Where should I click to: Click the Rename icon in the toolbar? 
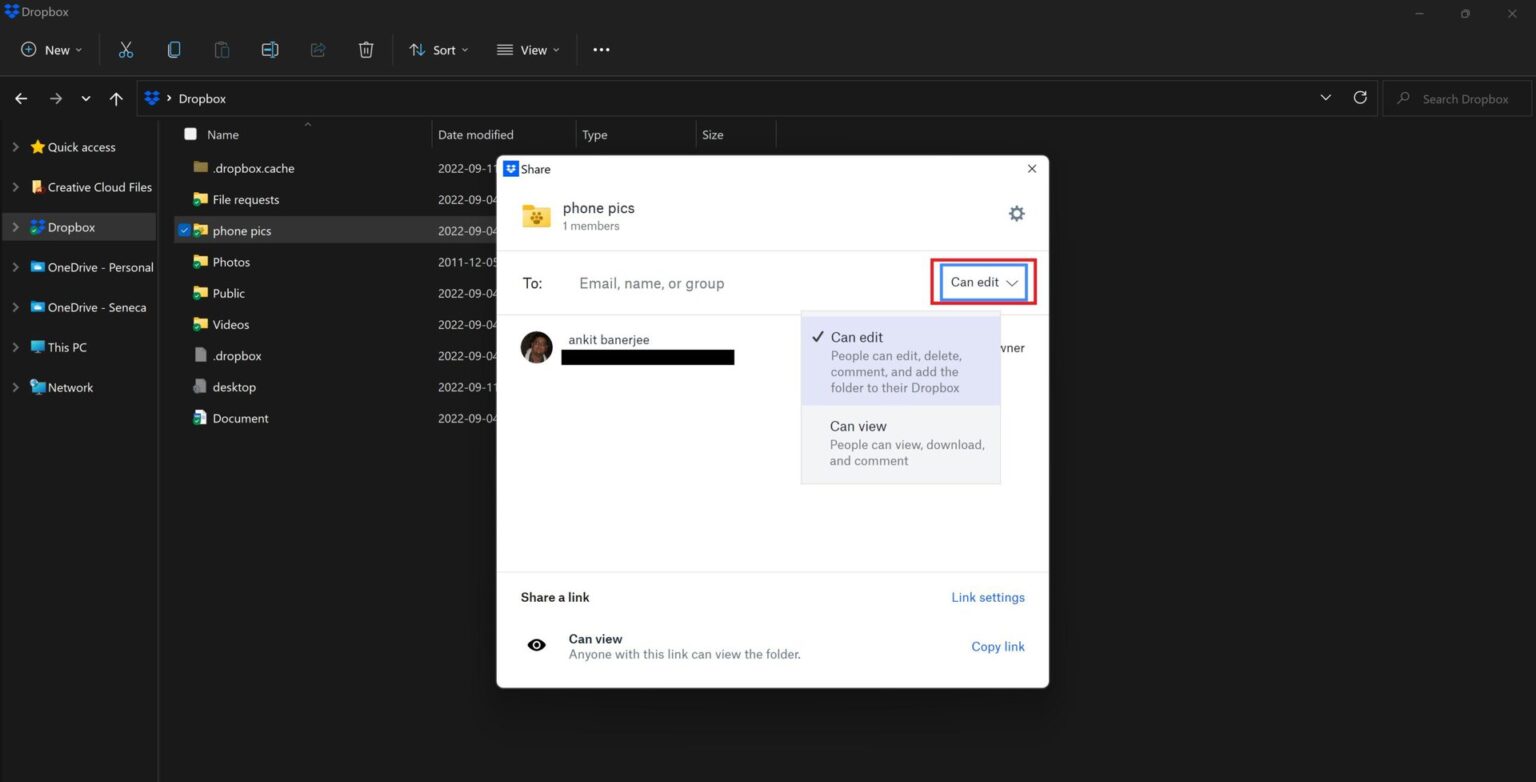270,49
